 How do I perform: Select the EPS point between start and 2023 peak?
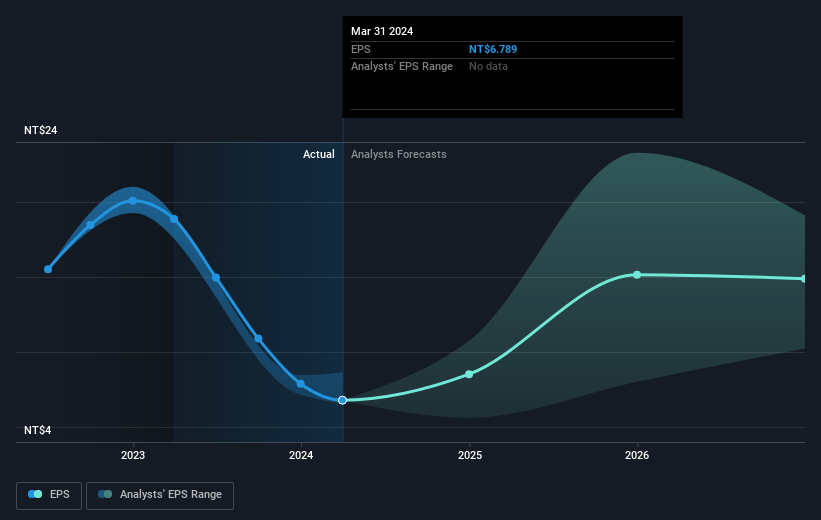(90, 225)
